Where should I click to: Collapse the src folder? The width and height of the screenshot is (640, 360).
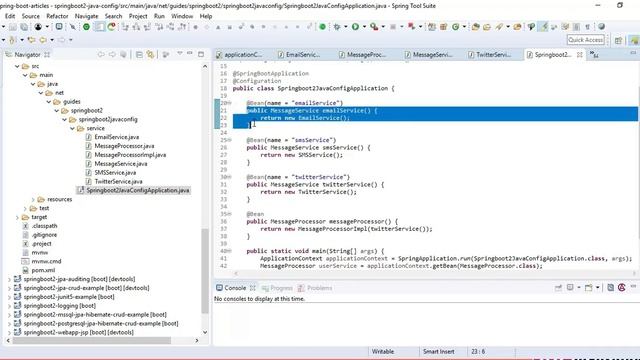tap(17, 66)
